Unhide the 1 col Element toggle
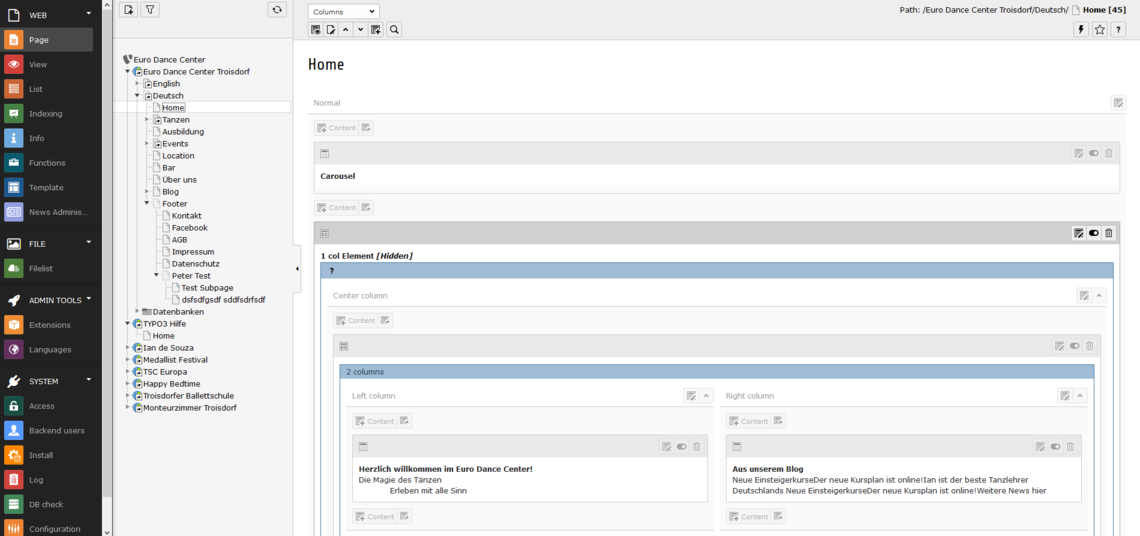 (x=1094, y=233)
